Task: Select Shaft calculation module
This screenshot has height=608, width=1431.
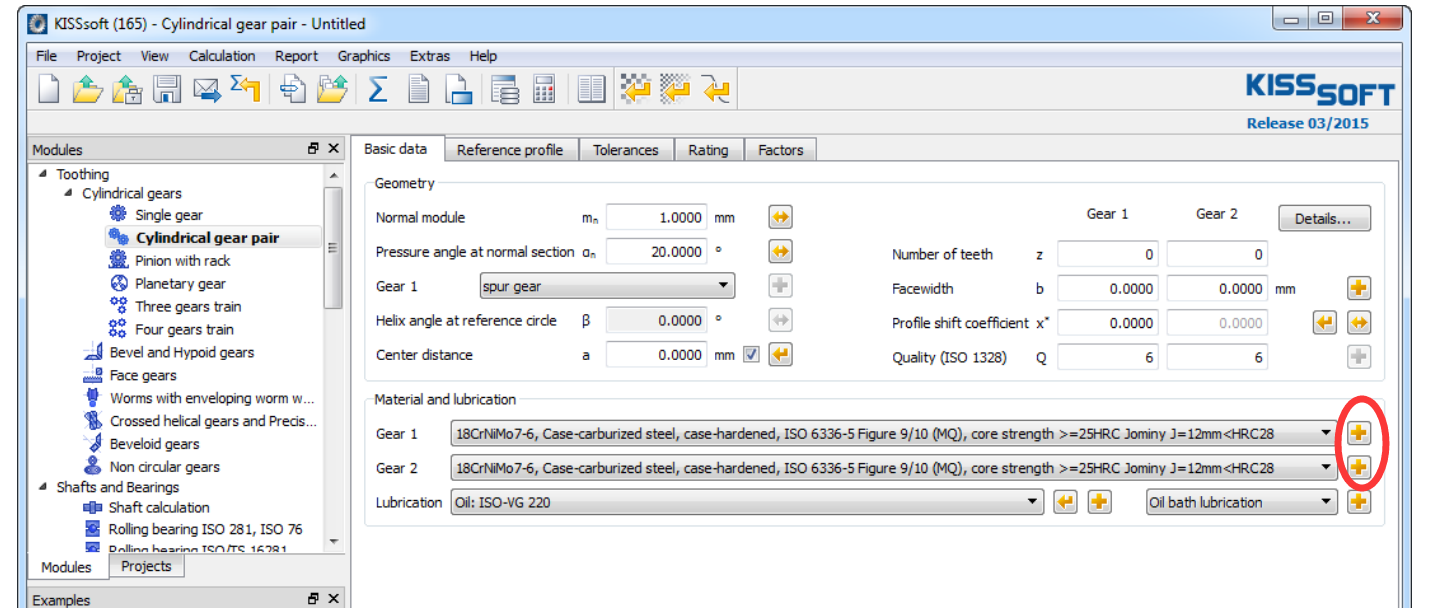Action: 158,507
